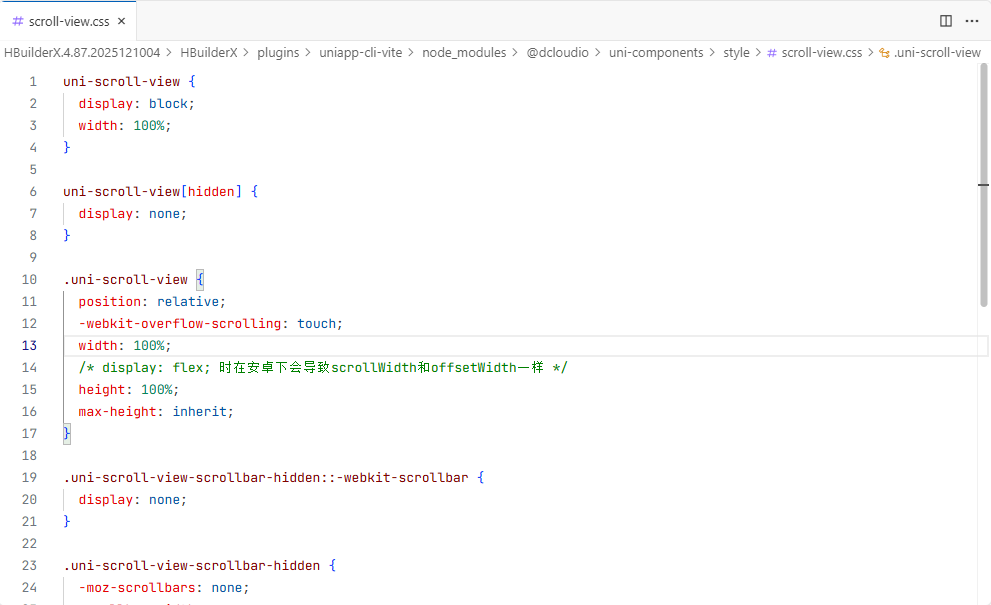Click '-webkit-overflow-scrolling: touch;' line
The height and width of the screenshot is (605, 991).
pos(210,324)
